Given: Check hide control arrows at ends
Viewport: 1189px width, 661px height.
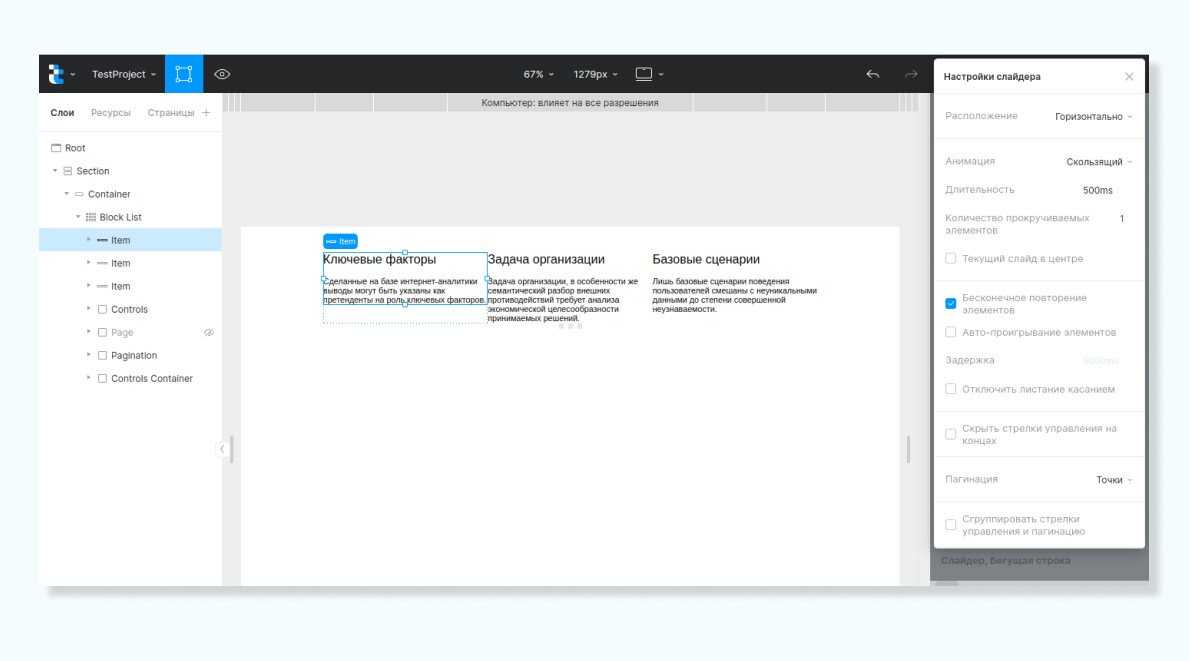Looking at the screenshot, I should [950, 434].
